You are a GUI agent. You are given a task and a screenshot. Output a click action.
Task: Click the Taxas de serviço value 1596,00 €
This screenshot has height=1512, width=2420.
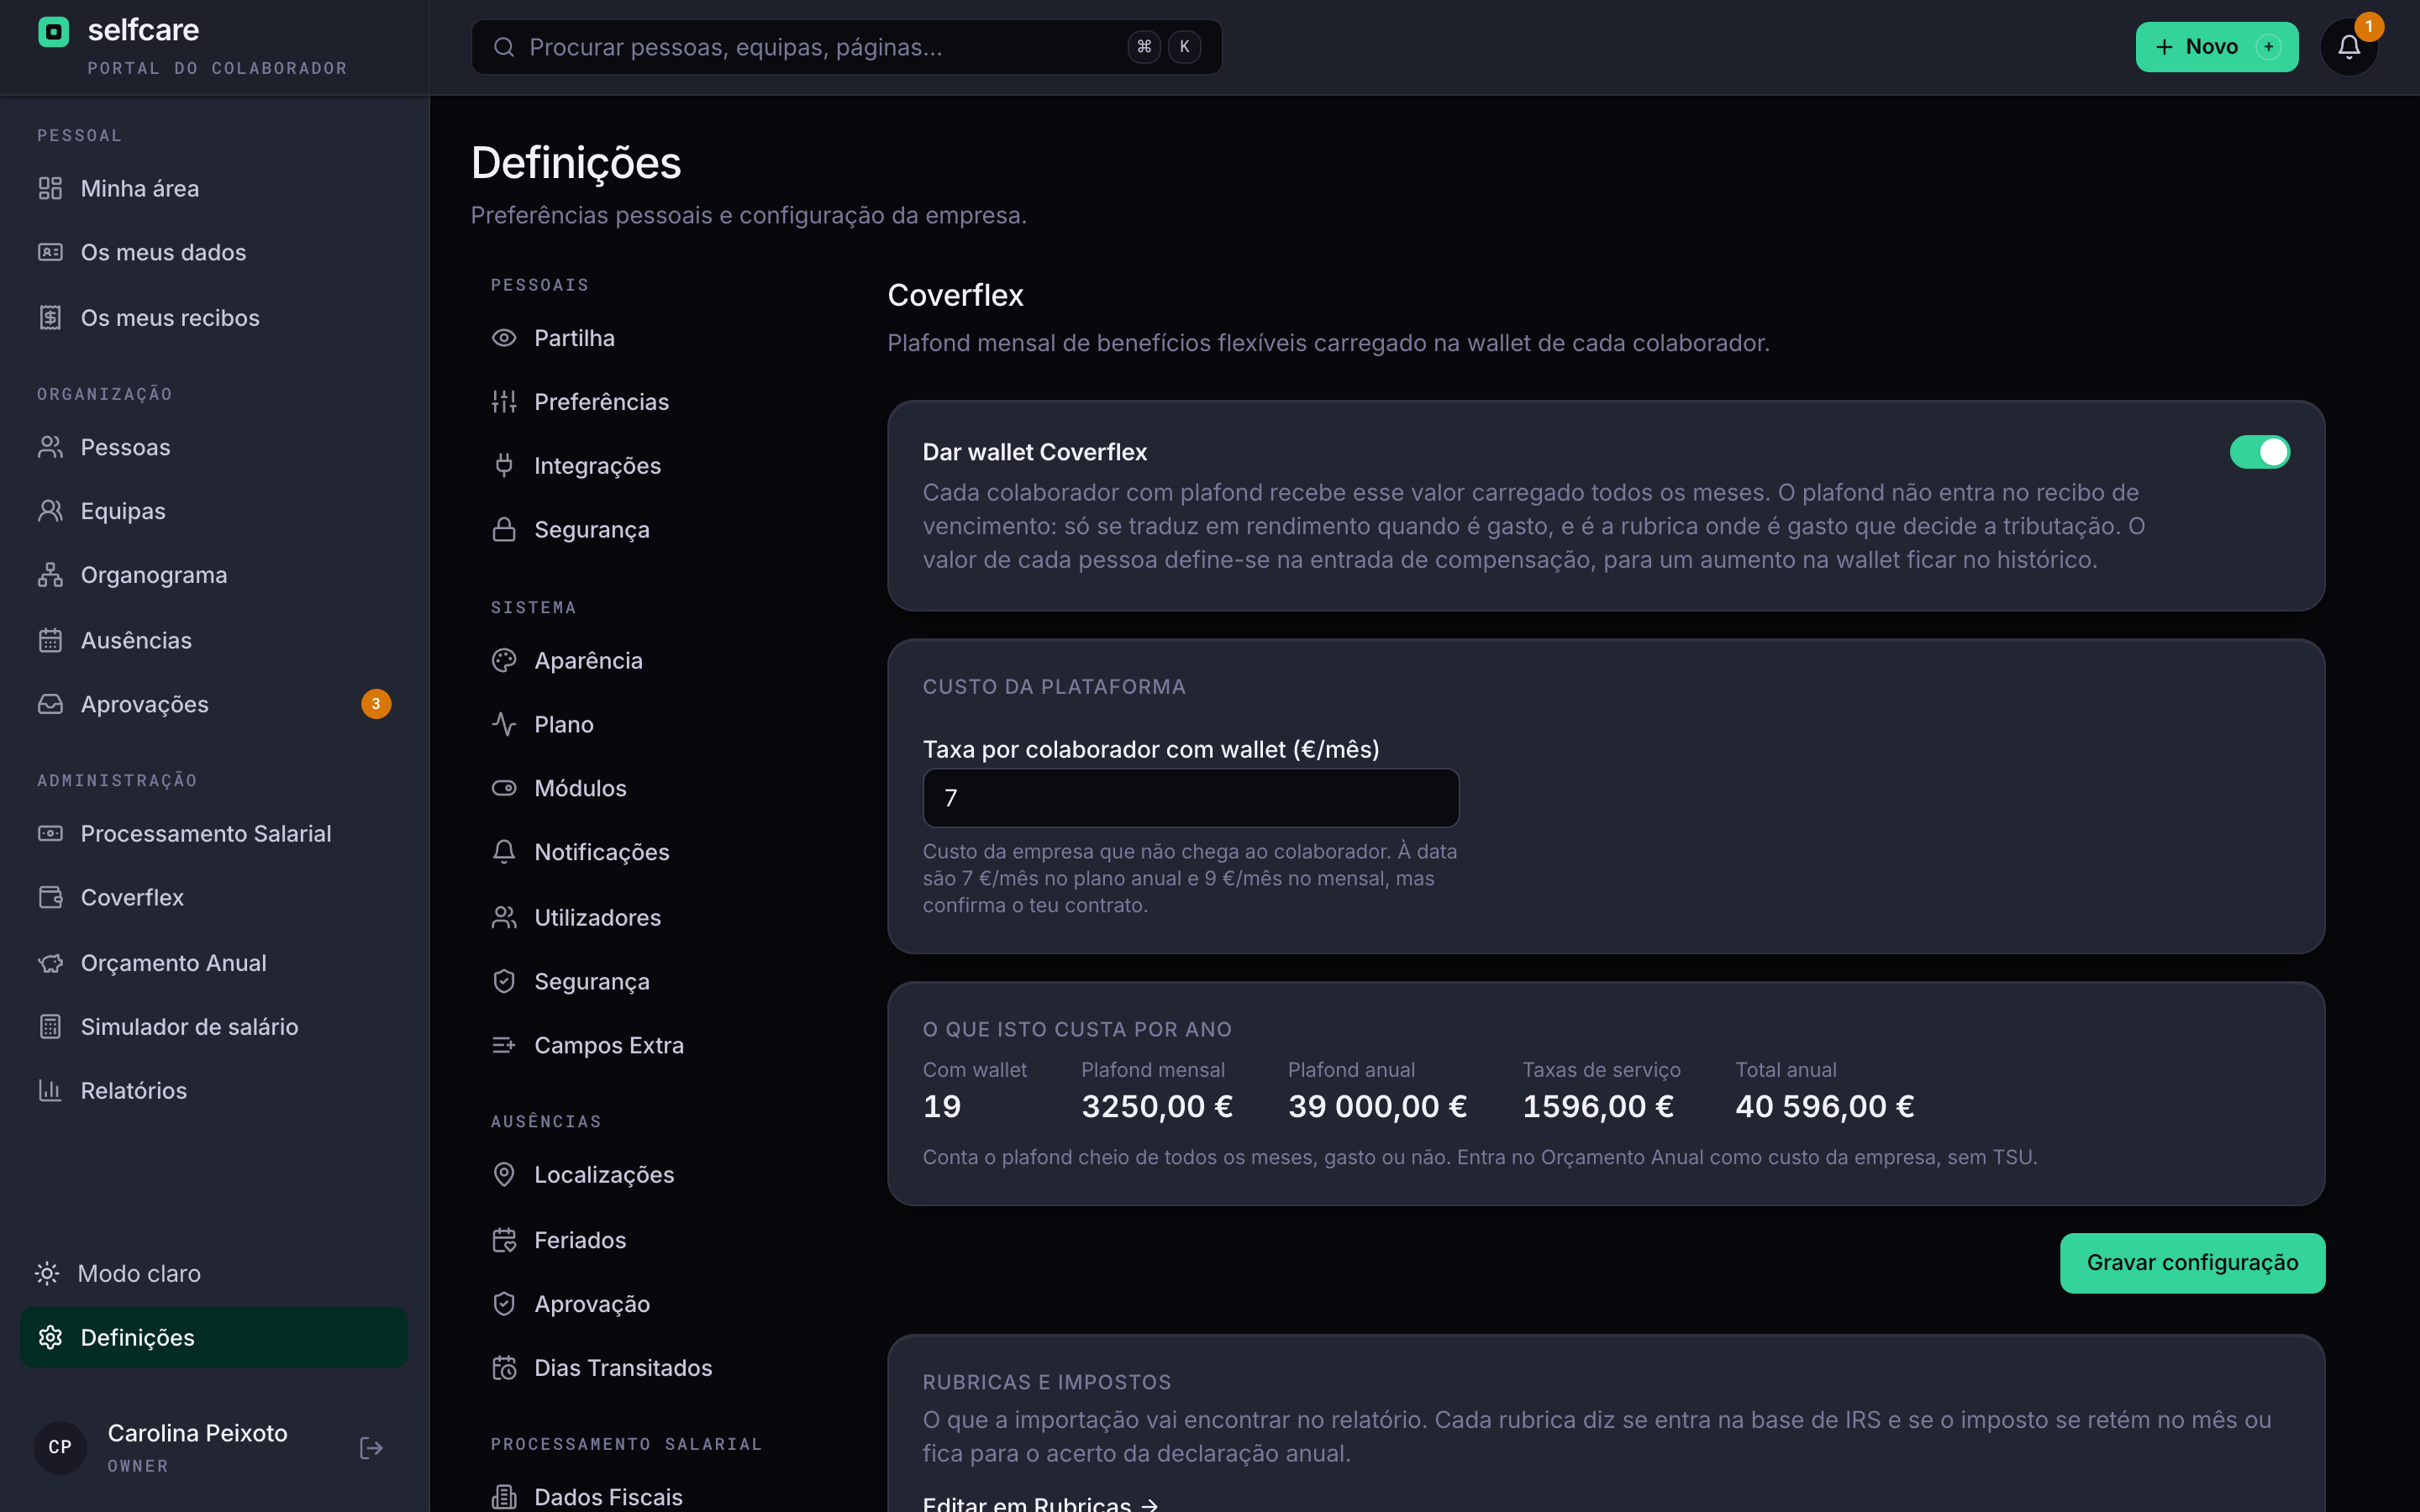pyautogui.click(x=1597, y=1106)
